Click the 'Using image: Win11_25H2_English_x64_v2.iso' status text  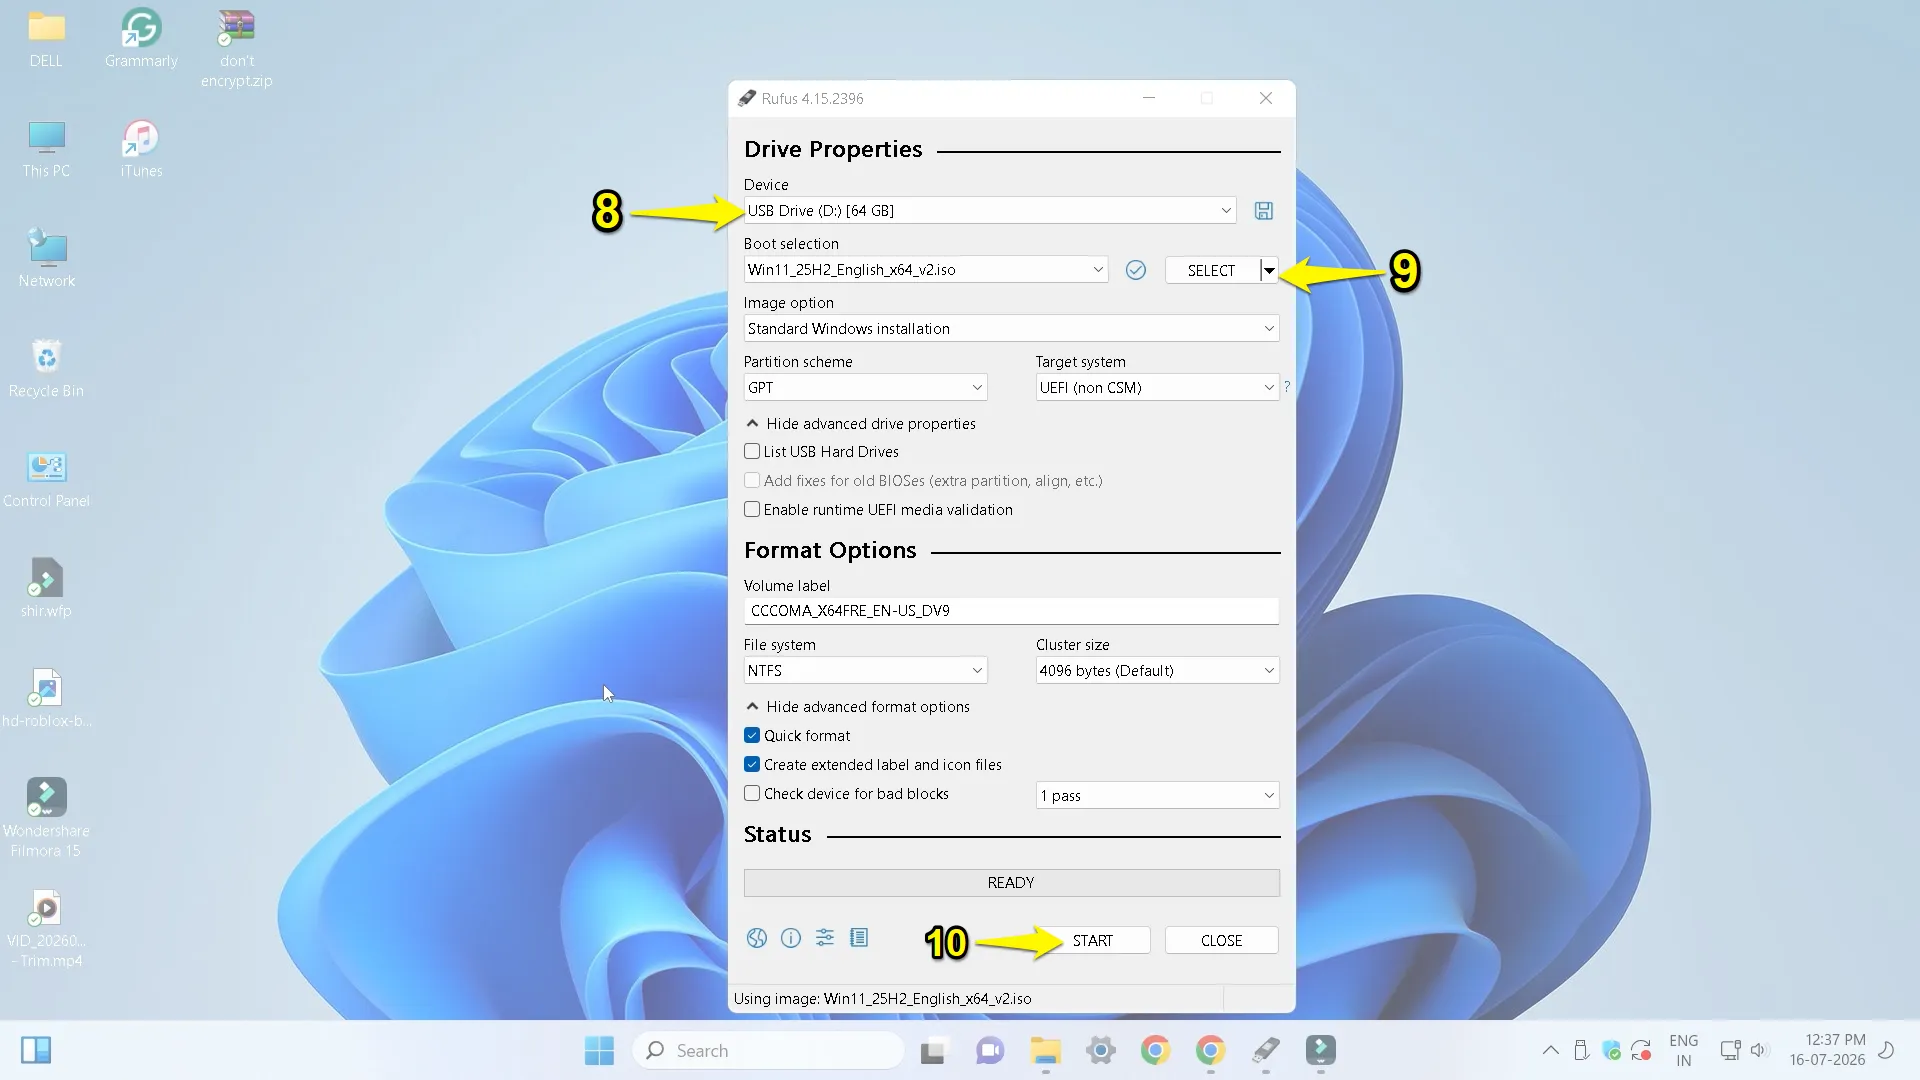pyautogui.click(x=883, y=999)
